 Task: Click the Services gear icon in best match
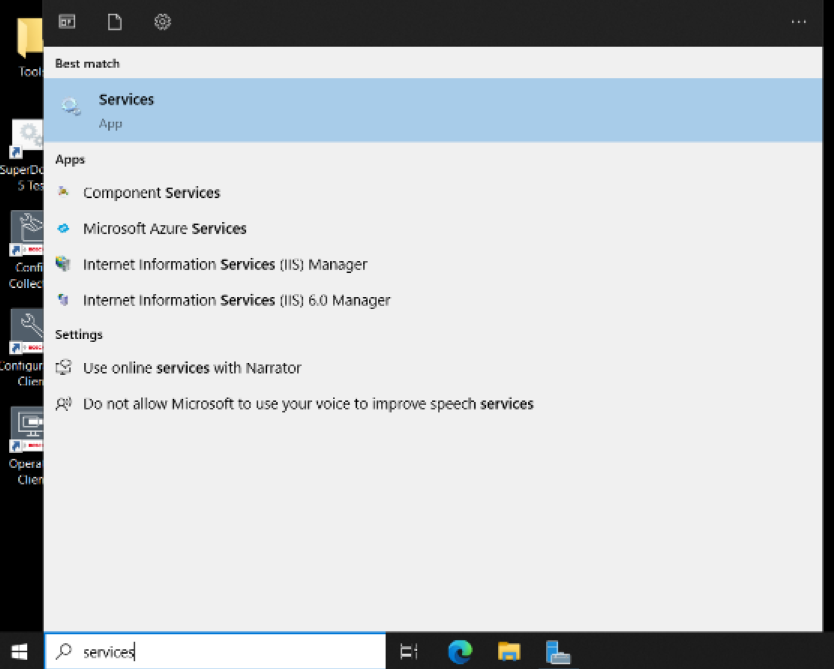click(70, 107)
